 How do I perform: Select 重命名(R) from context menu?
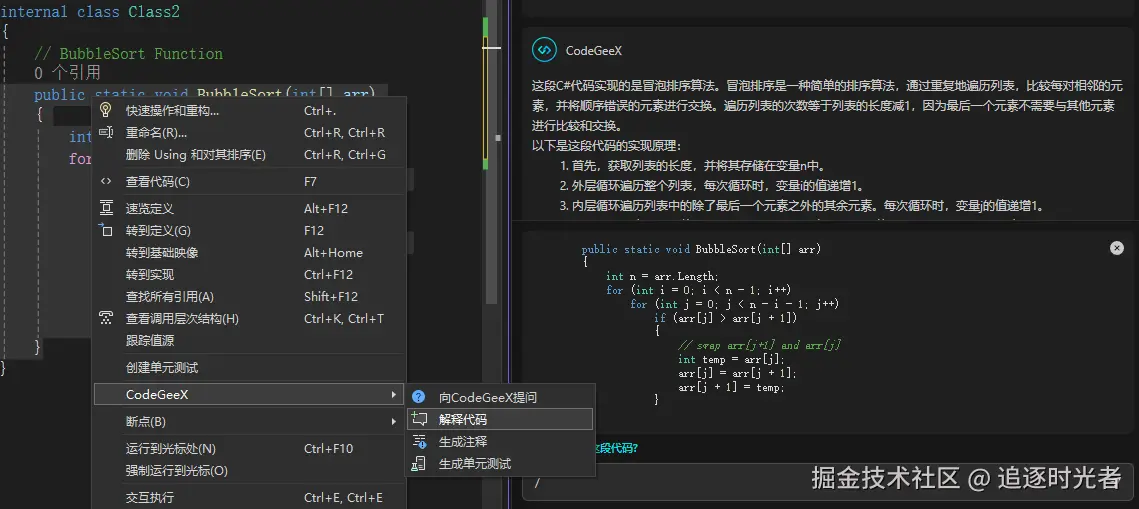(x=248, y=133)
